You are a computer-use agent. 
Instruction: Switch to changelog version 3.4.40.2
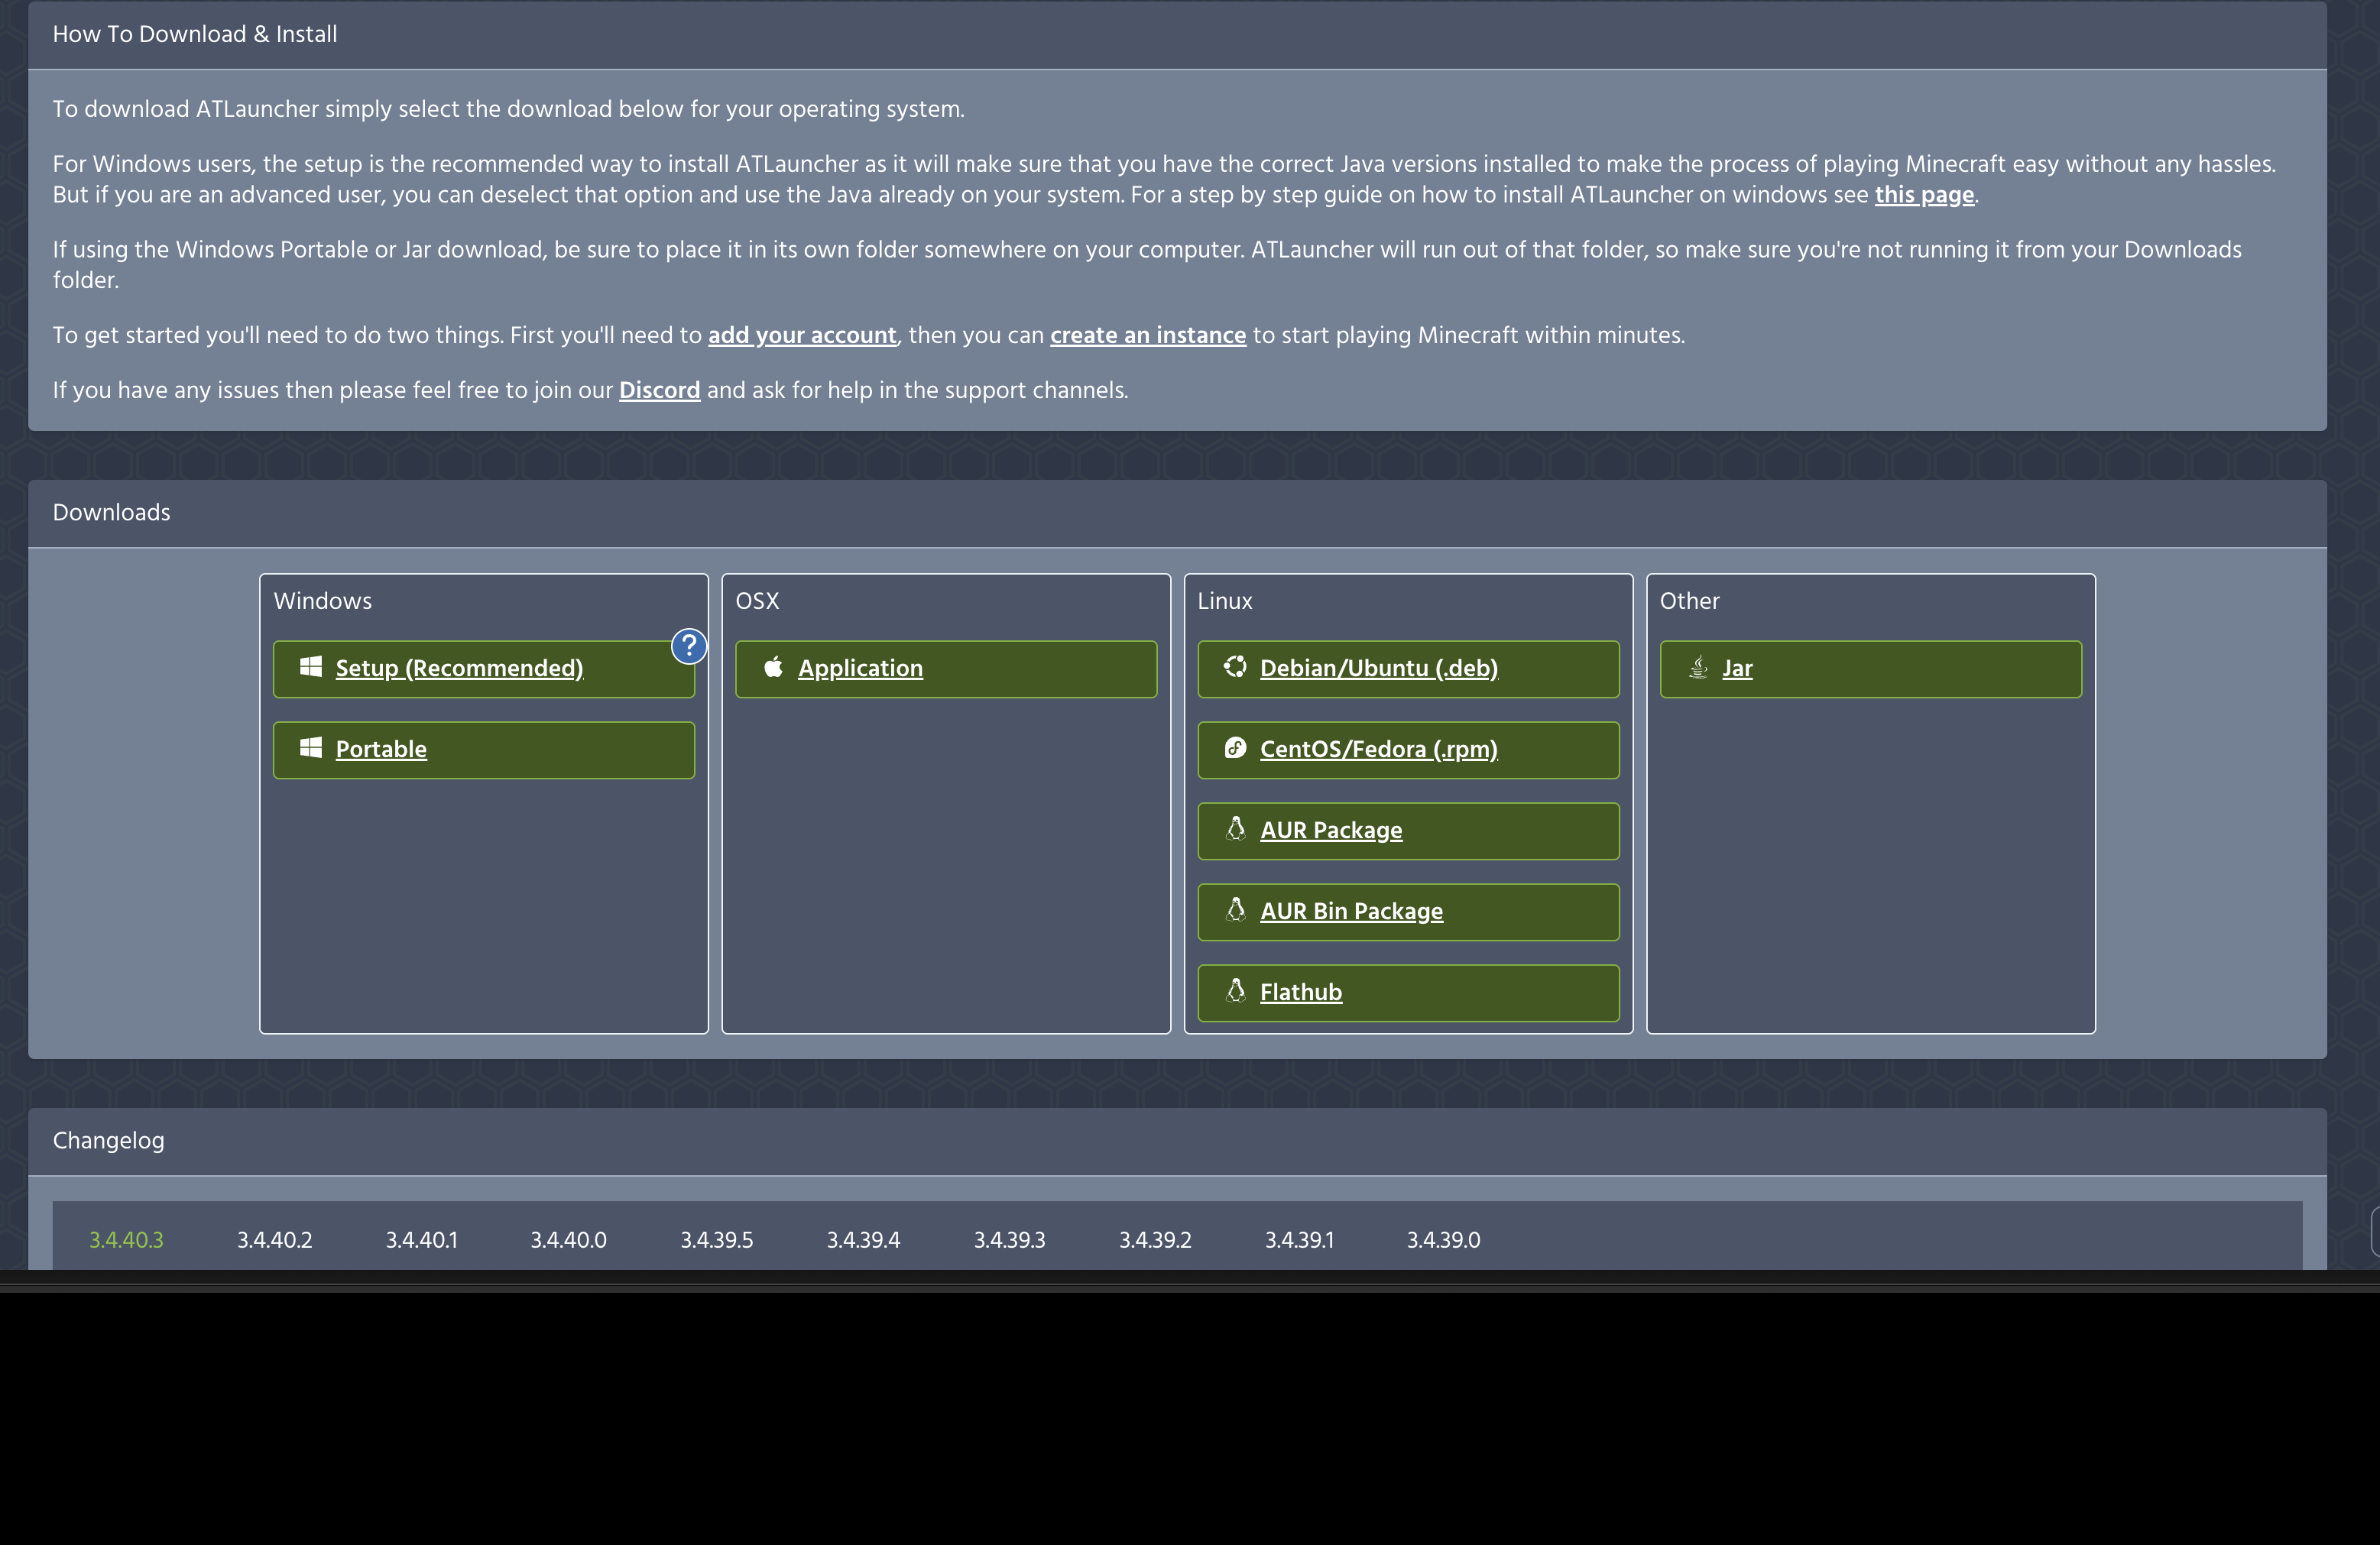click(x=274, y=1240)
